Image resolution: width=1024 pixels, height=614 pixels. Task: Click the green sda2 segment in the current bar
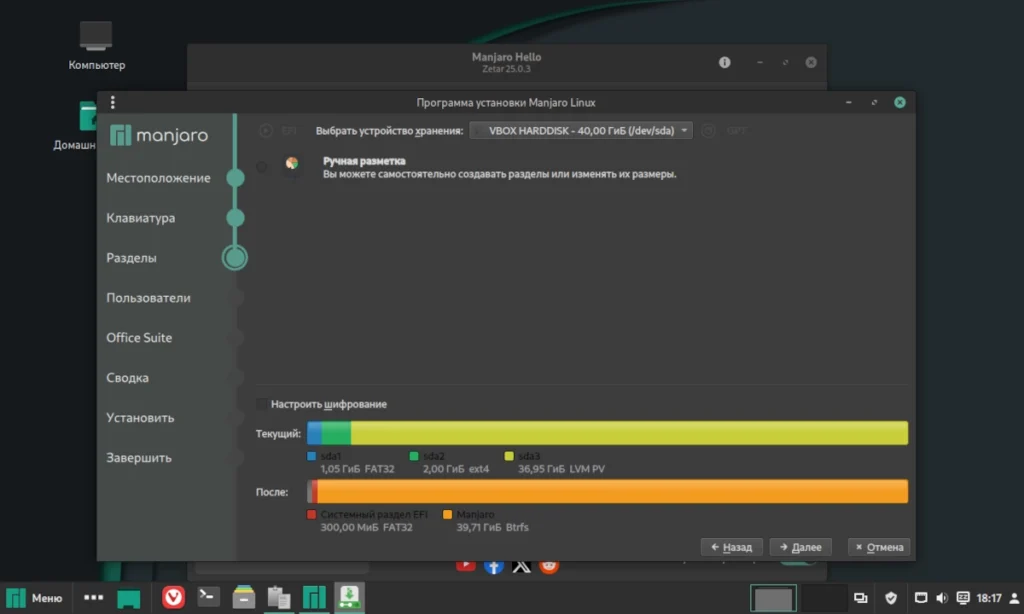(336, 433)
